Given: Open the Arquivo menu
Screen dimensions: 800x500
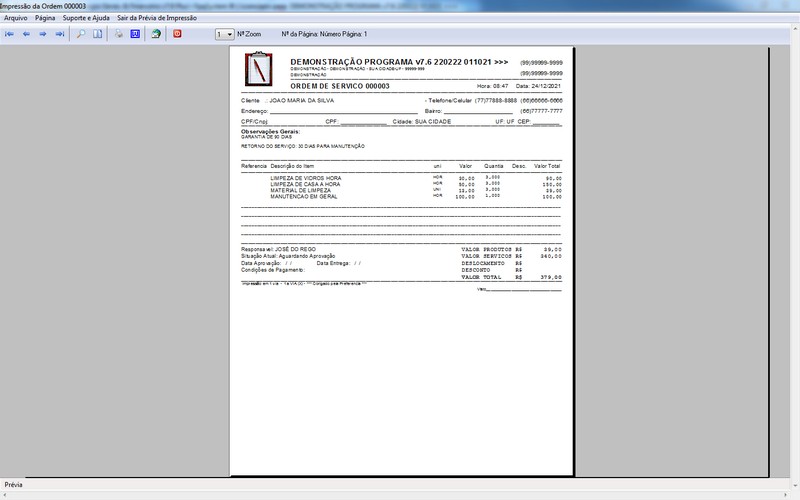Looking at the screenshot, I should 16,18.
